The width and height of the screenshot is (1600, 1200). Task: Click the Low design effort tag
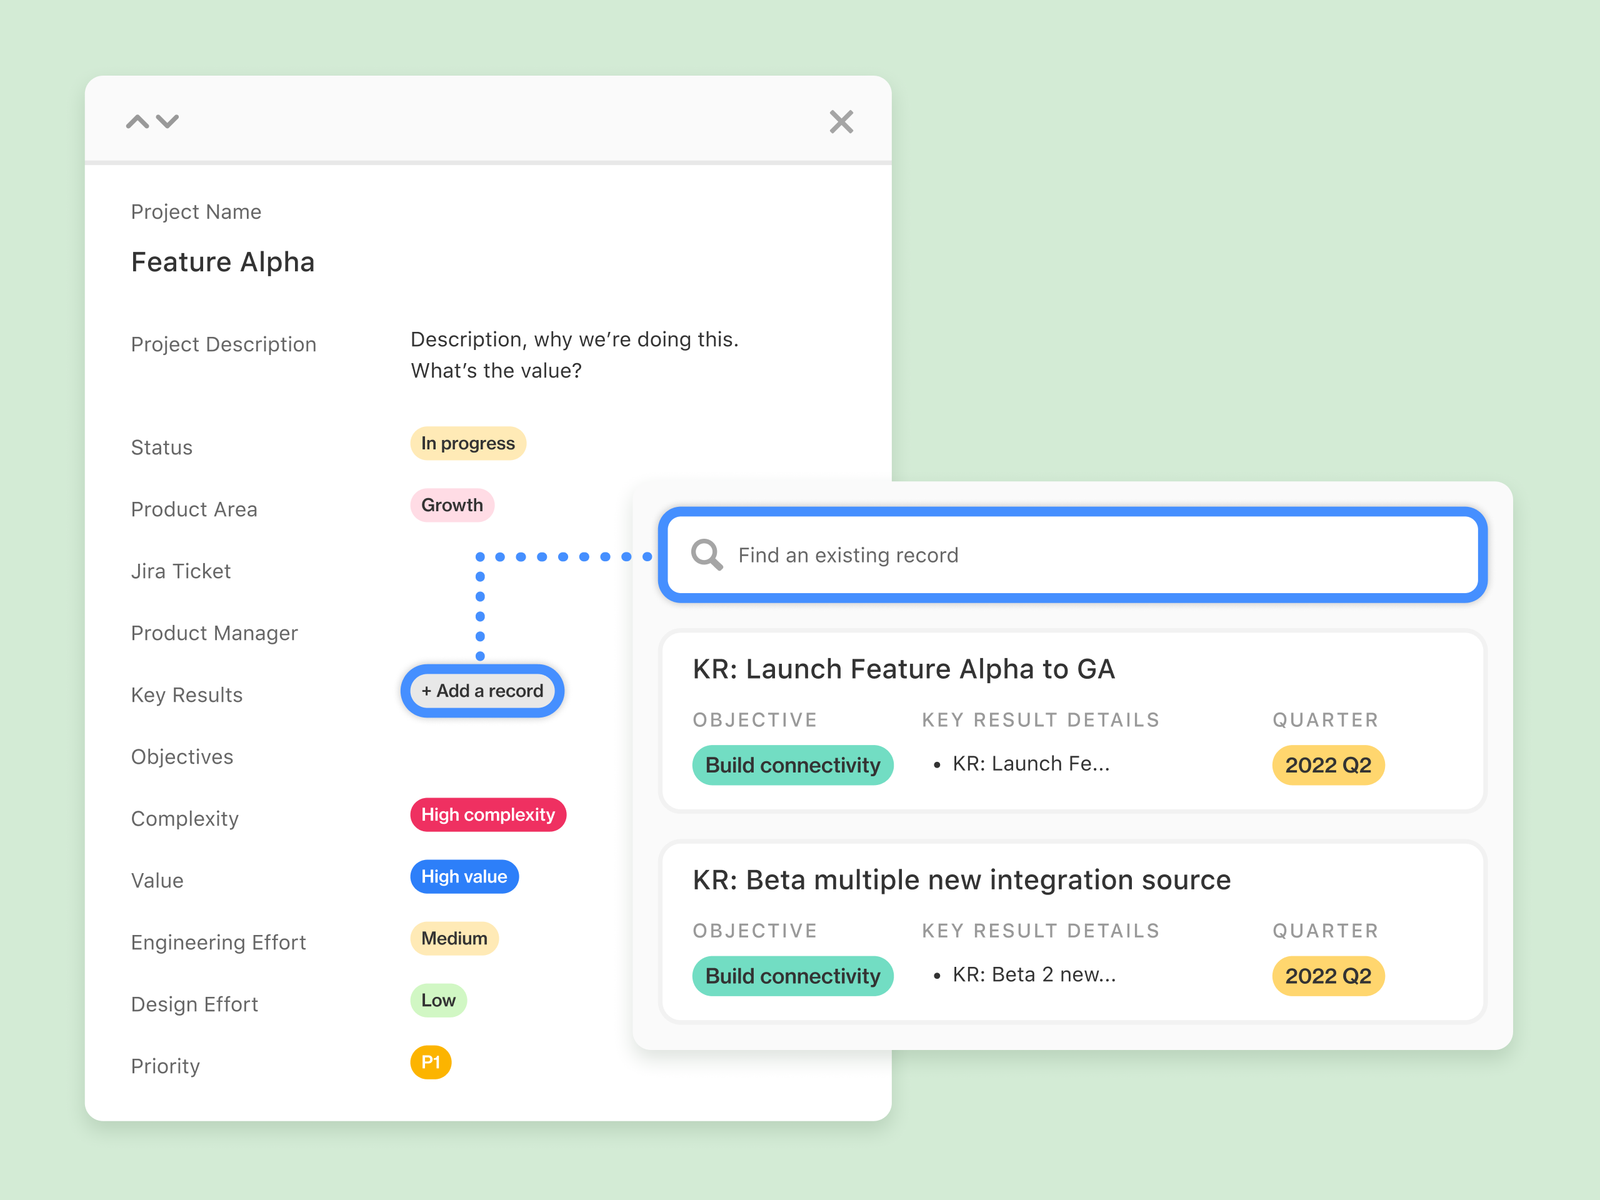coord(438,1000)
